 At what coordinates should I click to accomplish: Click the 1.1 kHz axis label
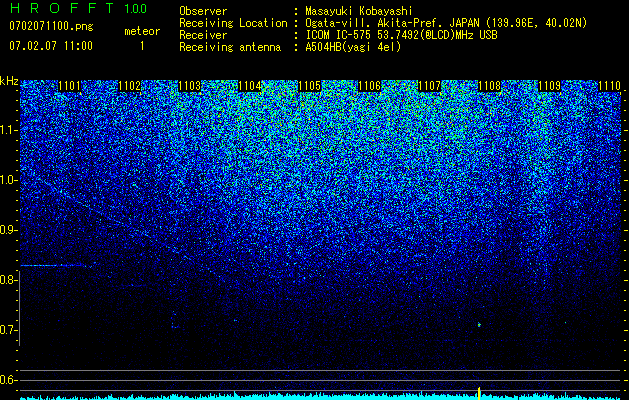pos(8,130)
